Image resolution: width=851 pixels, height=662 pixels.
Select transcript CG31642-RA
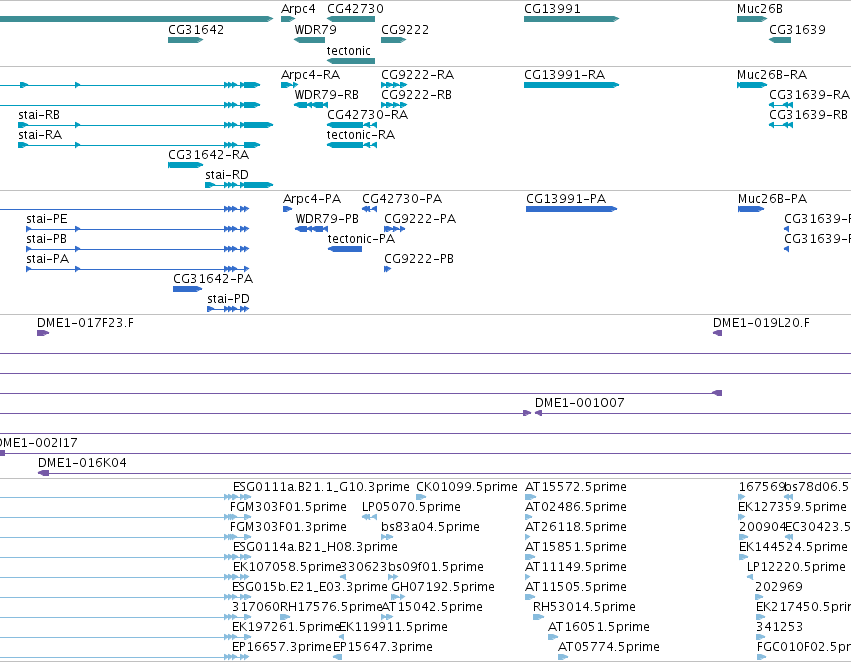(x=185, y=165)
